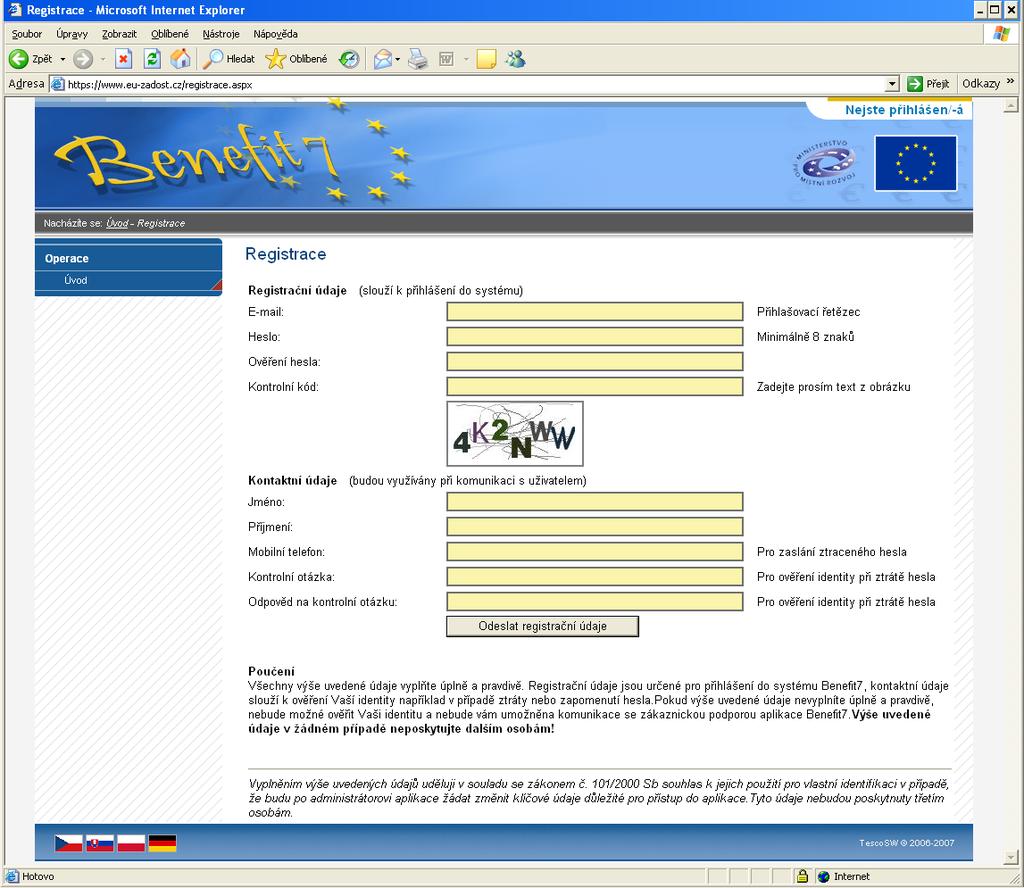This screenshot has width=1024, height=888.
Task: Open the Nápověda menu
Action: (x=276, y=34)
